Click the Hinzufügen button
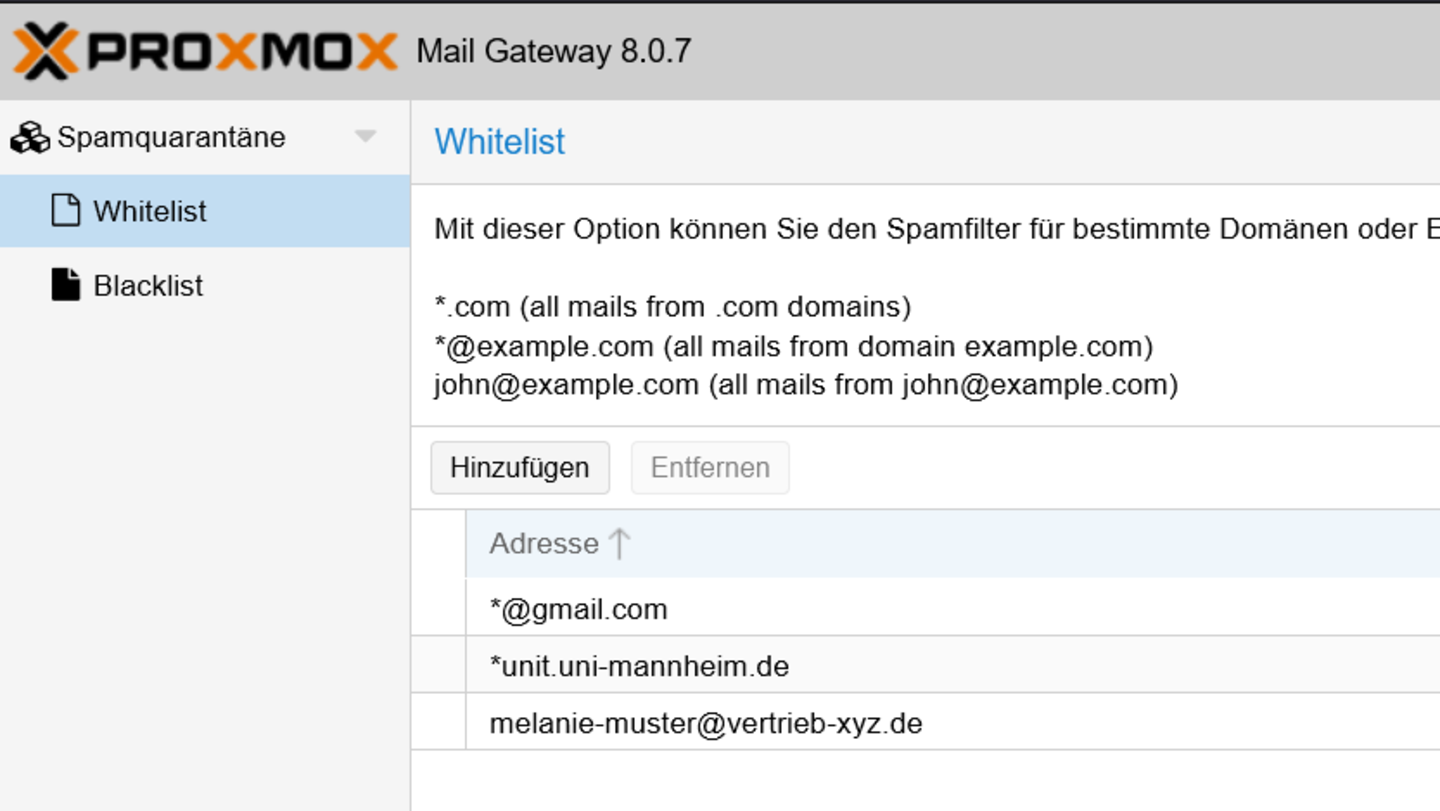Image resolution: width=1440 pixels, height=811 pixels. click(x=520, y=468)
